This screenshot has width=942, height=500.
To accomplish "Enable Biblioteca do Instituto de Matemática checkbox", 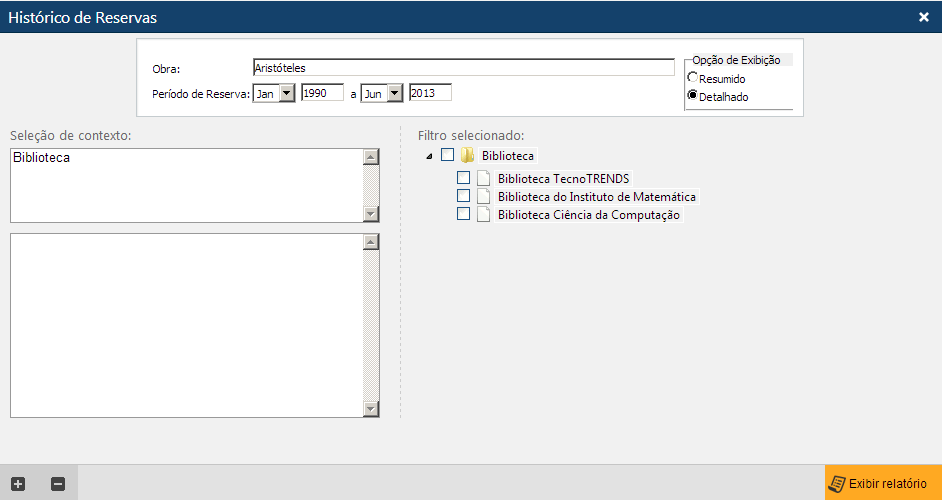I will pyautogui.click(x=463, y=196).
